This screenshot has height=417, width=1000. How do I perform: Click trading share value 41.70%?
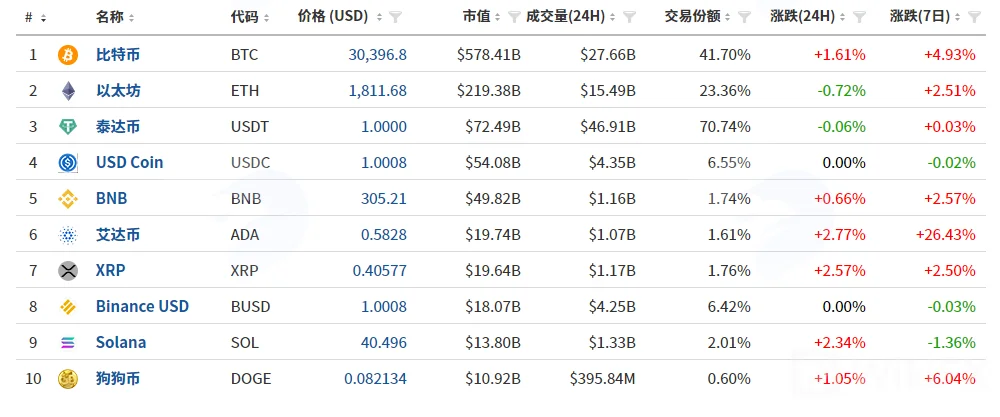[723, 55]
